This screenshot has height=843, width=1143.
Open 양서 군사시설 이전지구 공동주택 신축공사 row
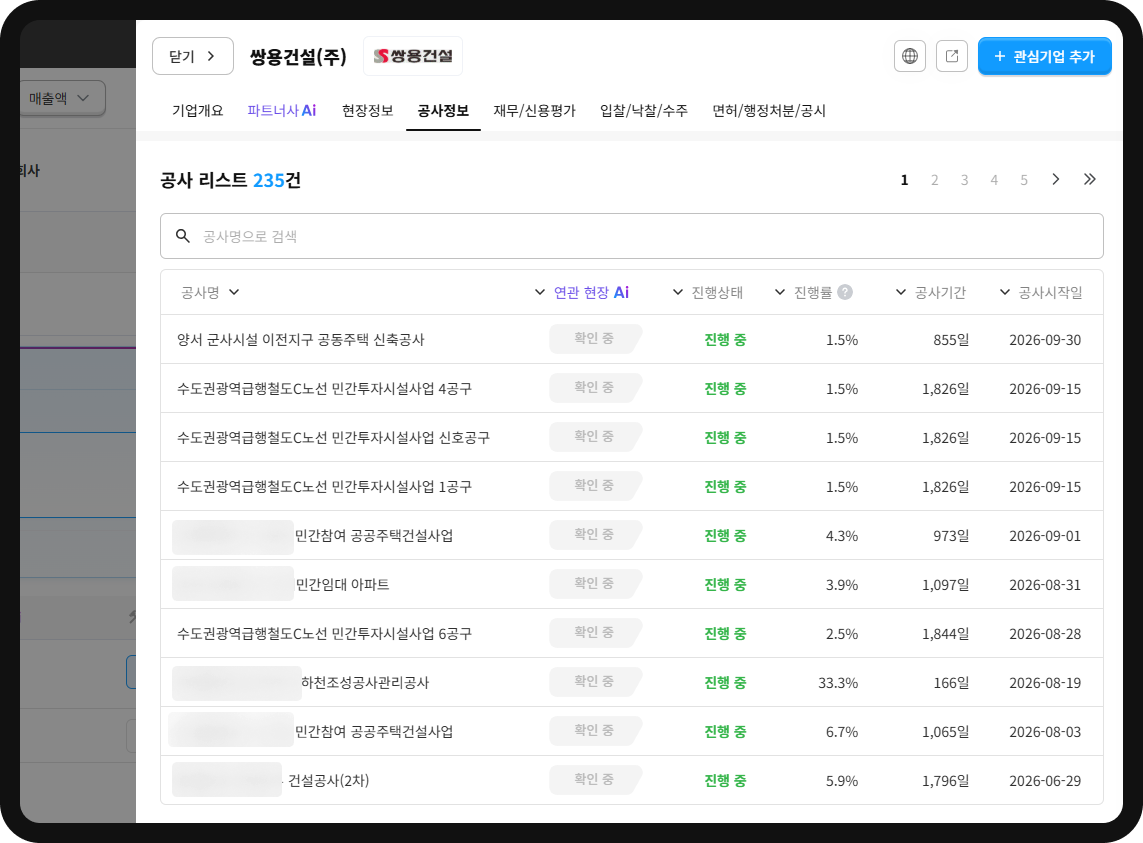631,339
